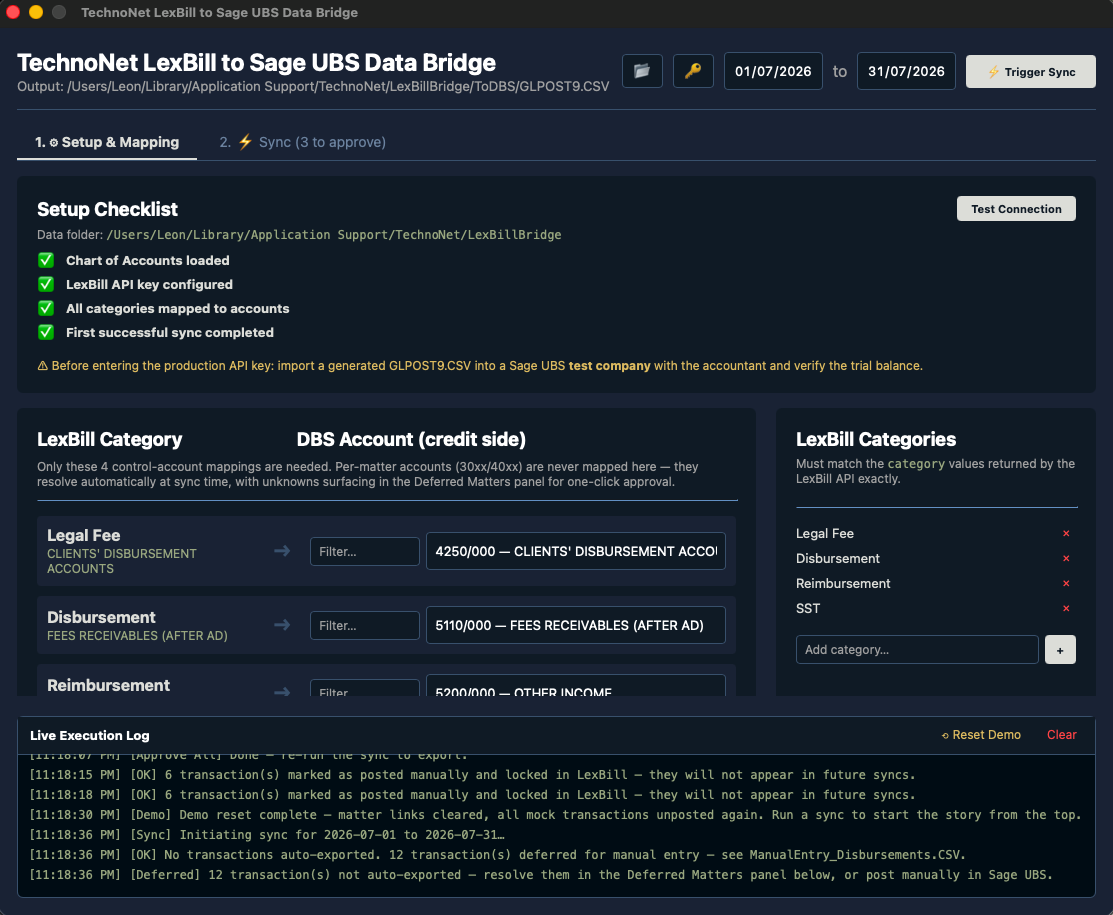This screenshot has height=915, width=1113.
Task: Click the red close window button
Action: [13, 12]
